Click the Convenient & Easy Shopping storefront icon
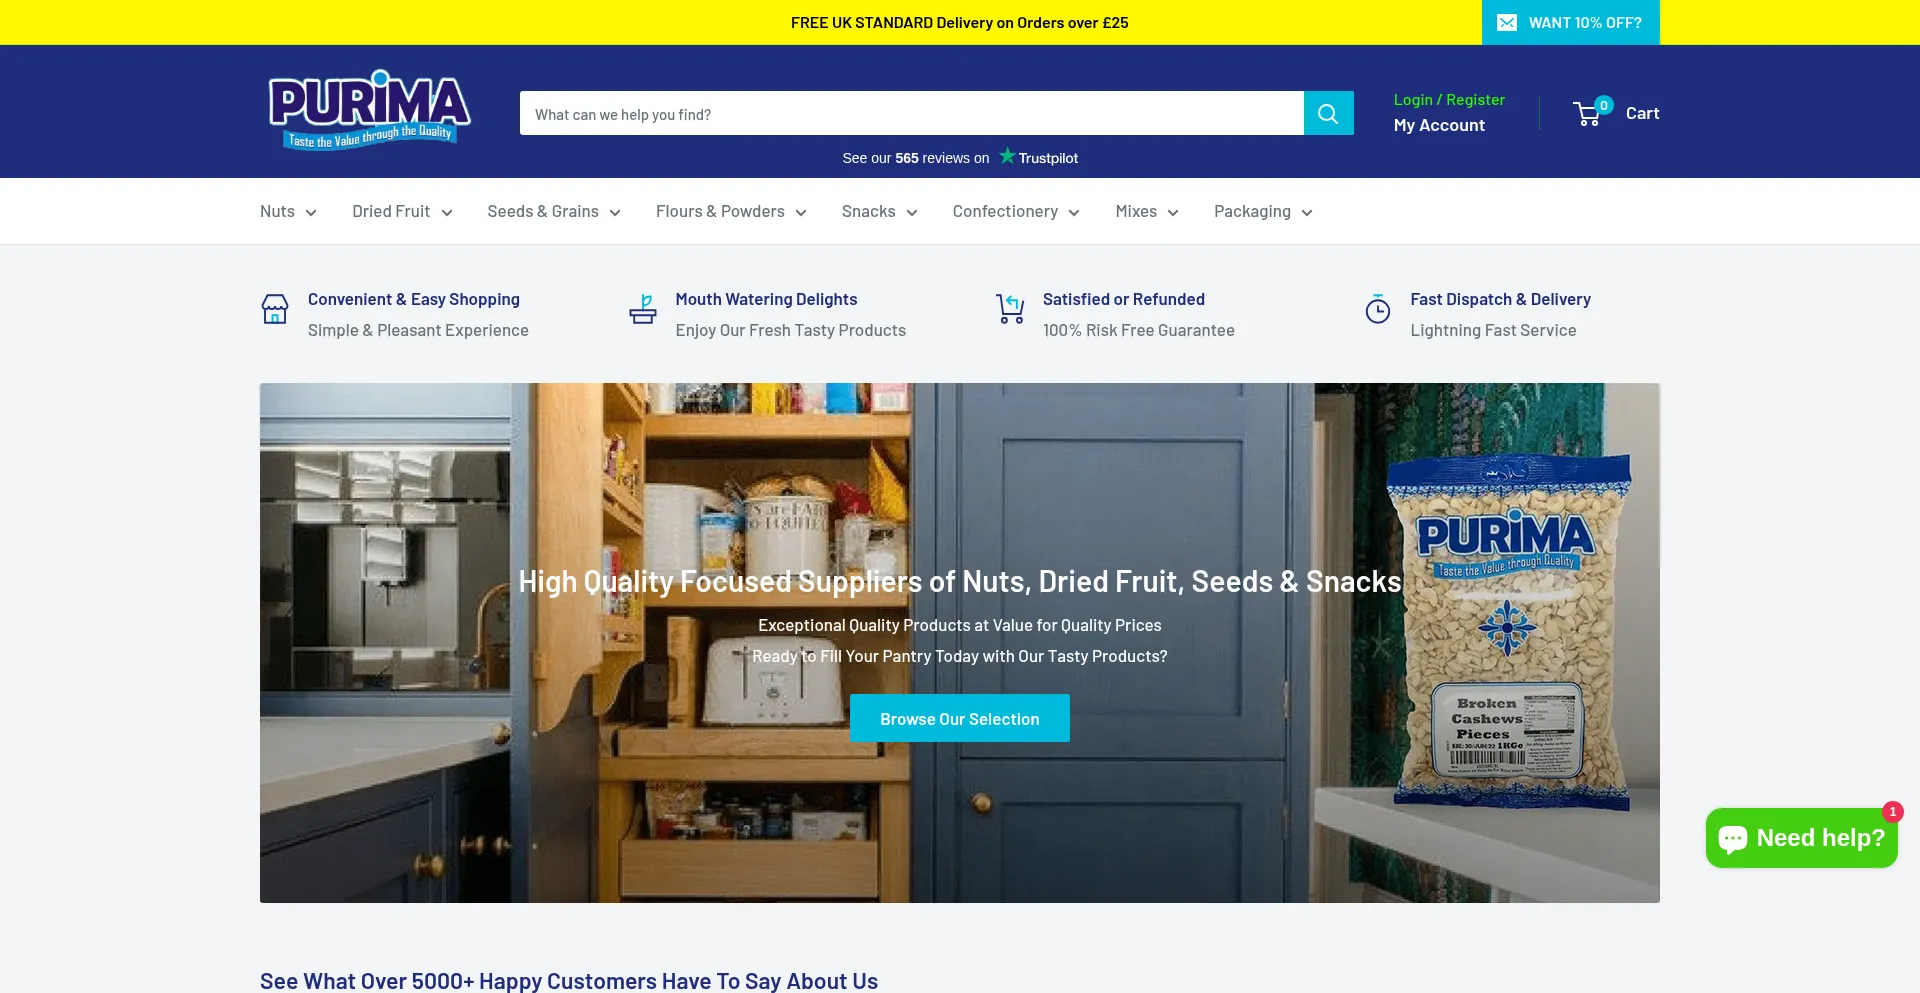Viewport: 1920px width, 993px height. click(x=274, y=309)
